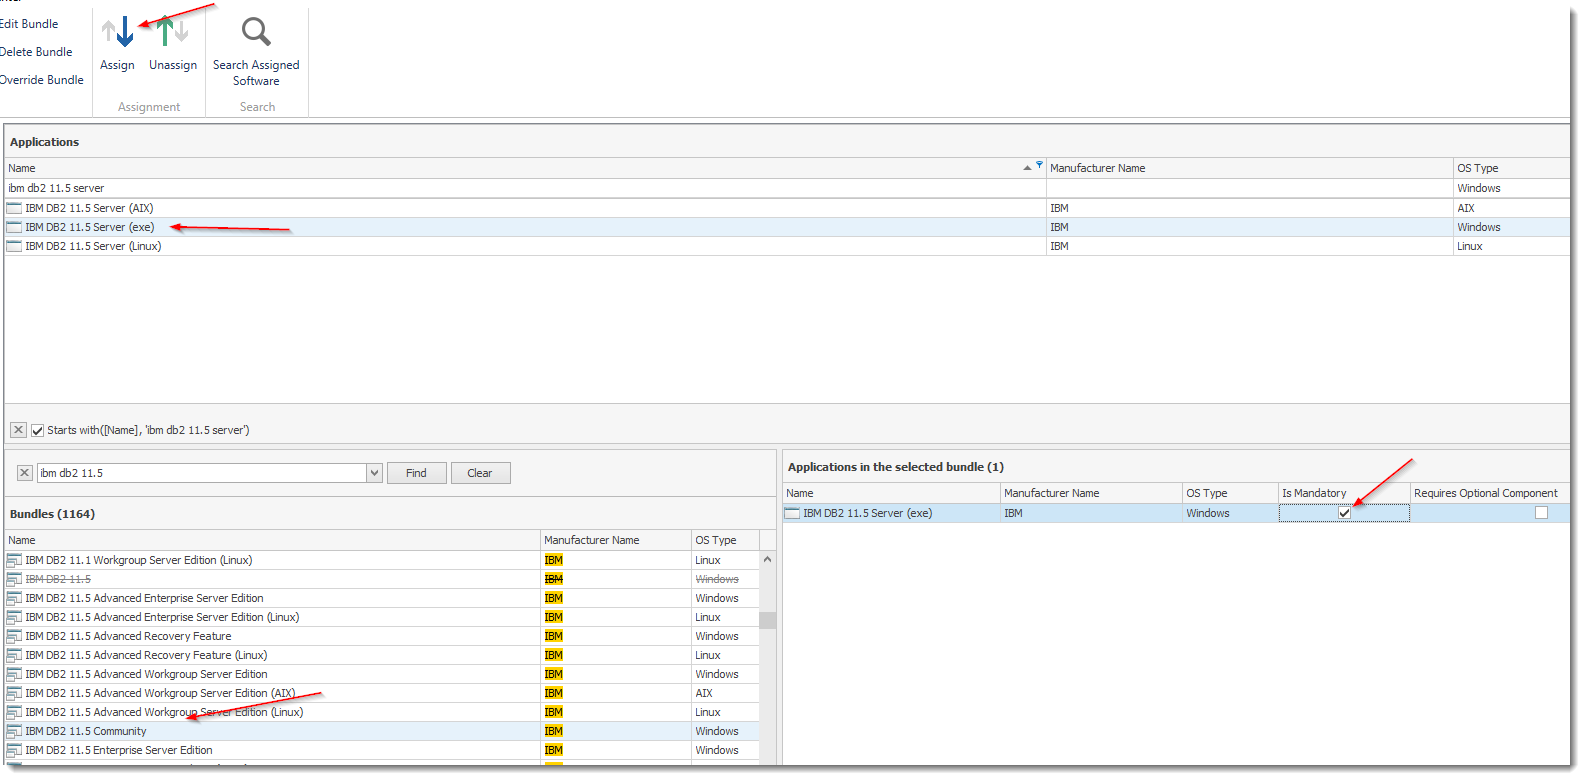Screen dimensions: 1585x780
Task: Click the Assign arrows icon
Action: [118, 32]
